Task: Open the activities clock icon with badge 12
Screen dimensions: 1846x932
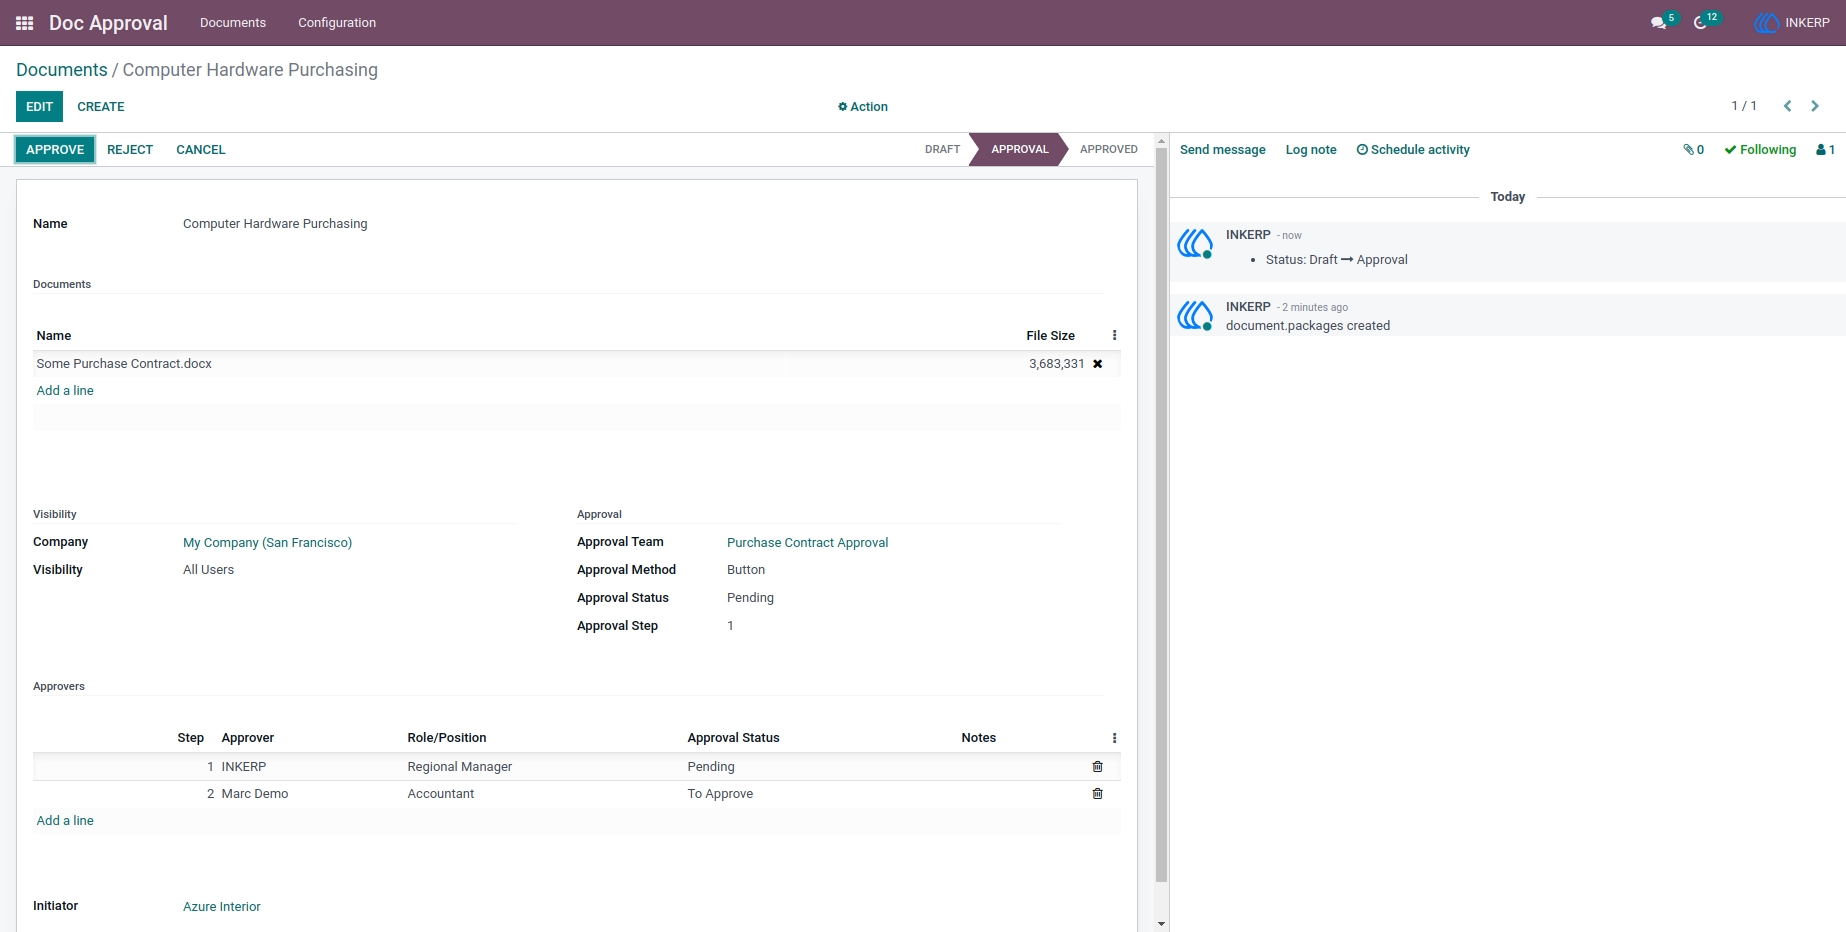Action: [1705, 22]
